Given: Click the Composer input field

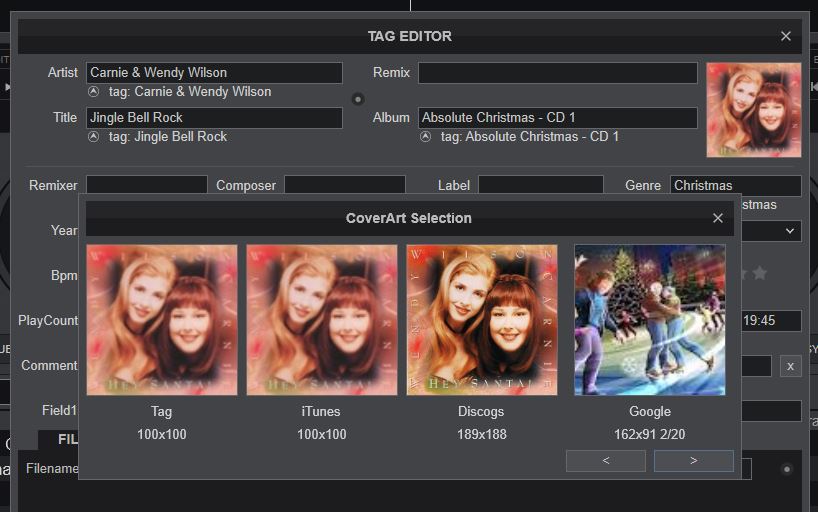Looking at the screenshot, I should tap(345, 185).
